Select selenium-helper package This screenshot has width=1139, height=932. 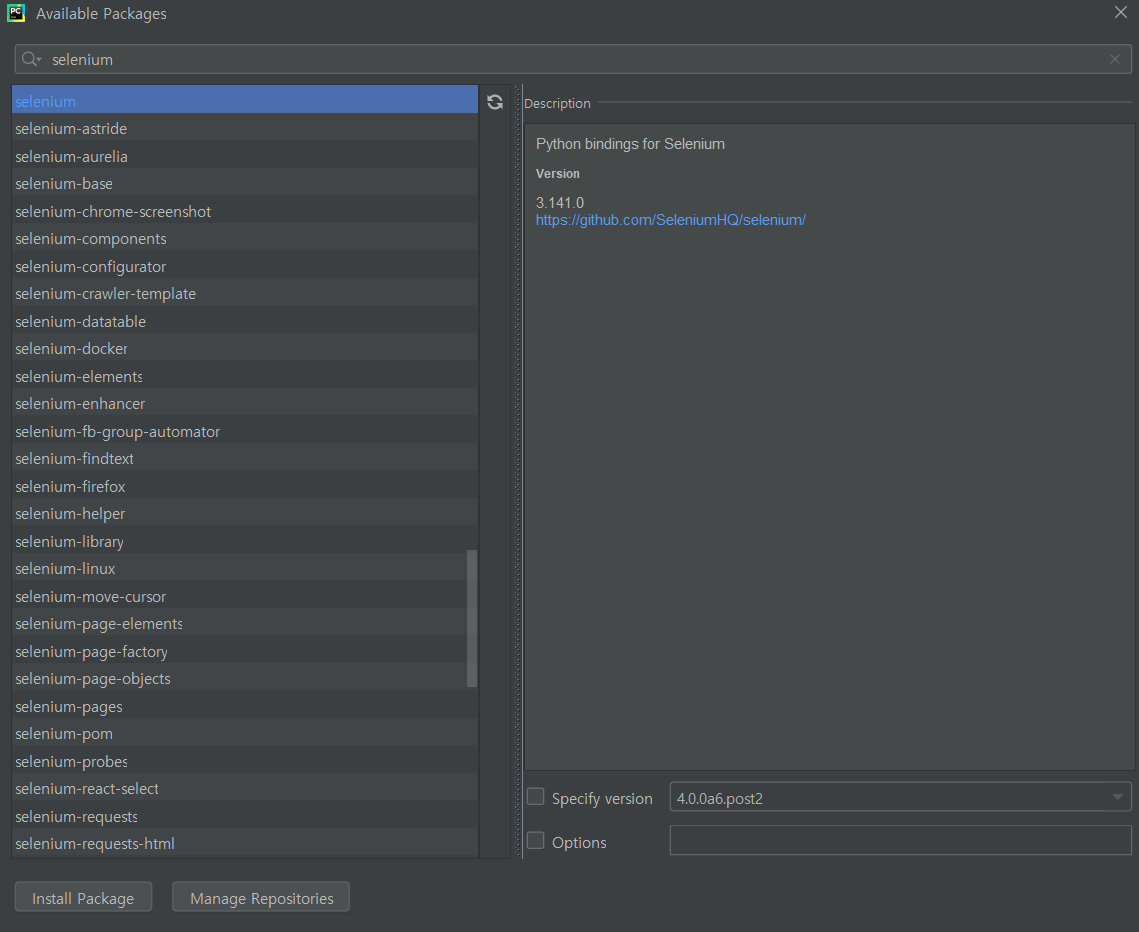[245, 514]
